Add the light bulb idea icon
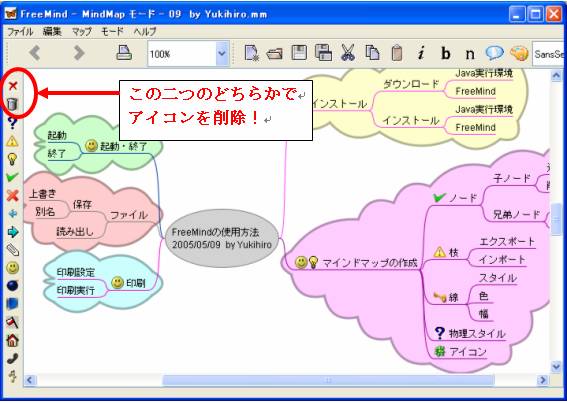This screenshot has height=403, width=567. (x=12, y=159)
